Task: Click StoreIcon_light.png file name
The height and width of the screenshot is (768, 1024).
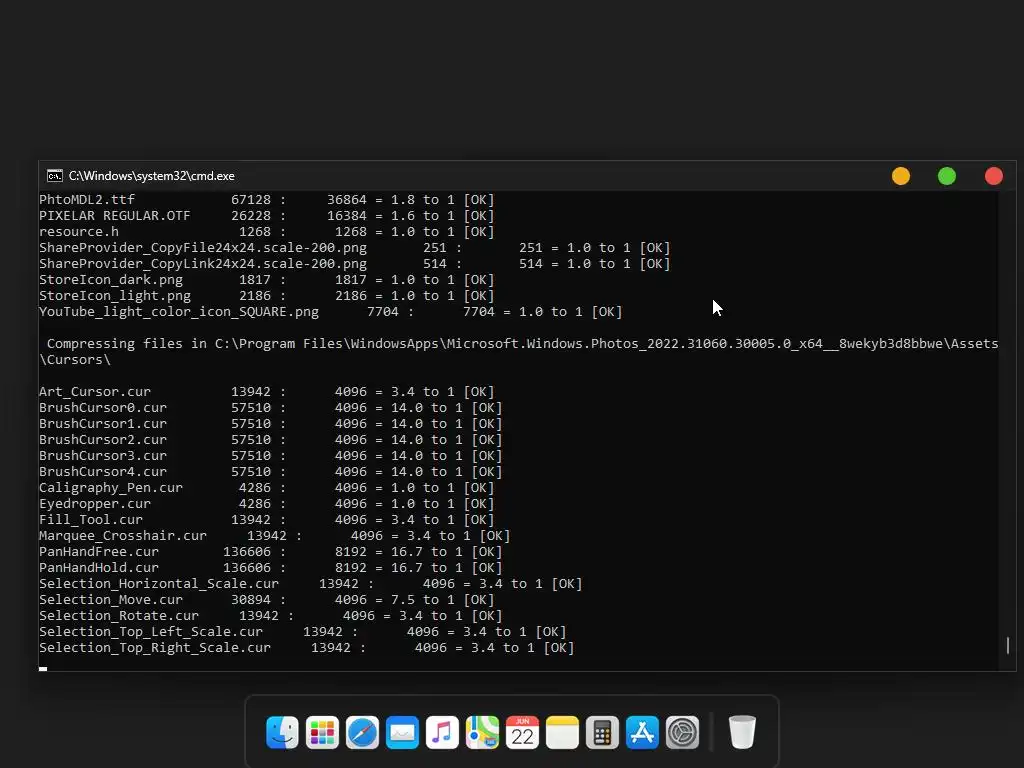Action: (115, 296)
